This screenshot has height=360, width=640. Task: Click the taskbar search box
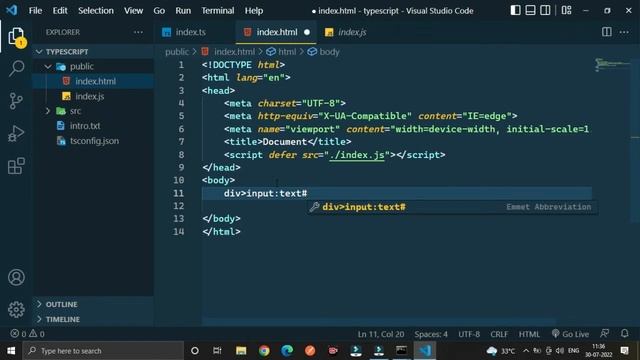tap(103, 351)
